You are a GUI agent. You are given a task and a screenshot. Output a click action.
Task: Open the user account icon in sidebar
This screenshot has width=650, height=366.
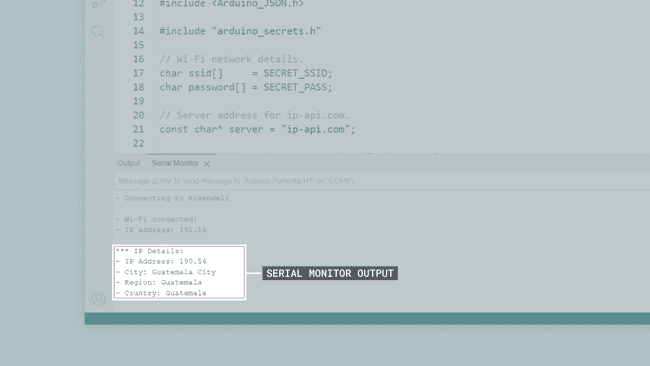click(x=99, y=299)
